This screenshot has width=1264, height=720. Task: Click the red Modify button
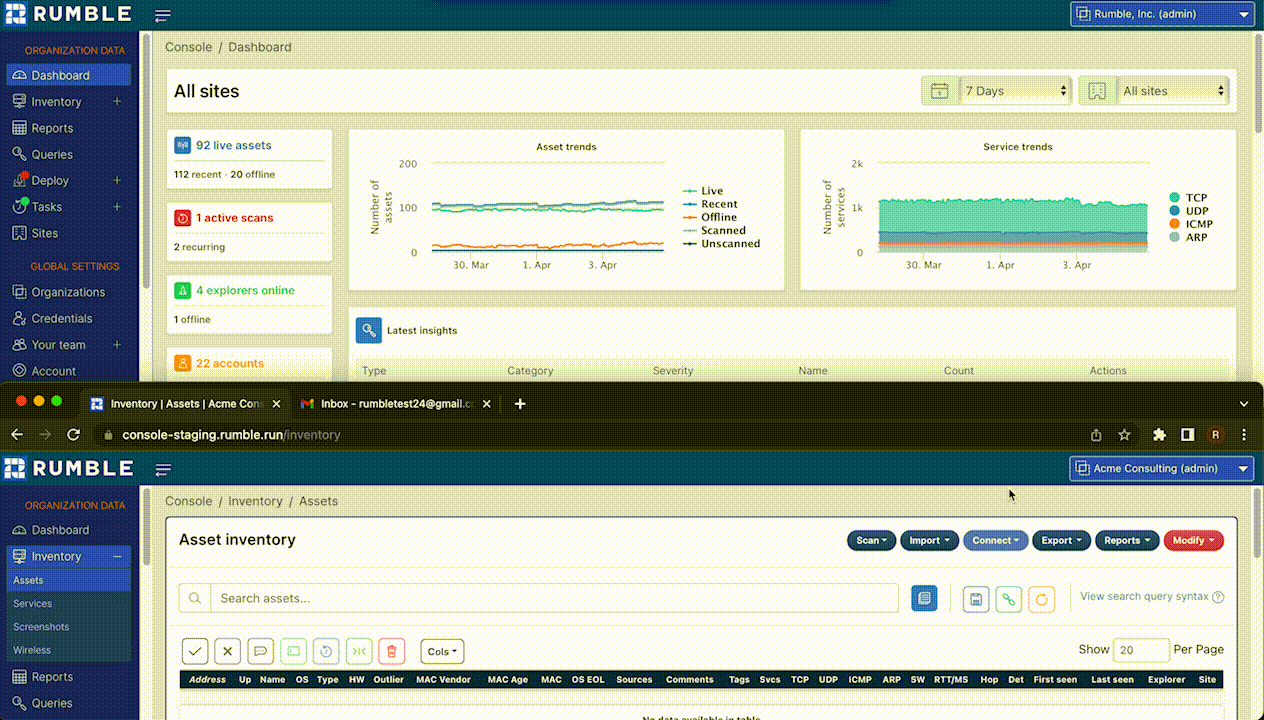[1193, 540]
